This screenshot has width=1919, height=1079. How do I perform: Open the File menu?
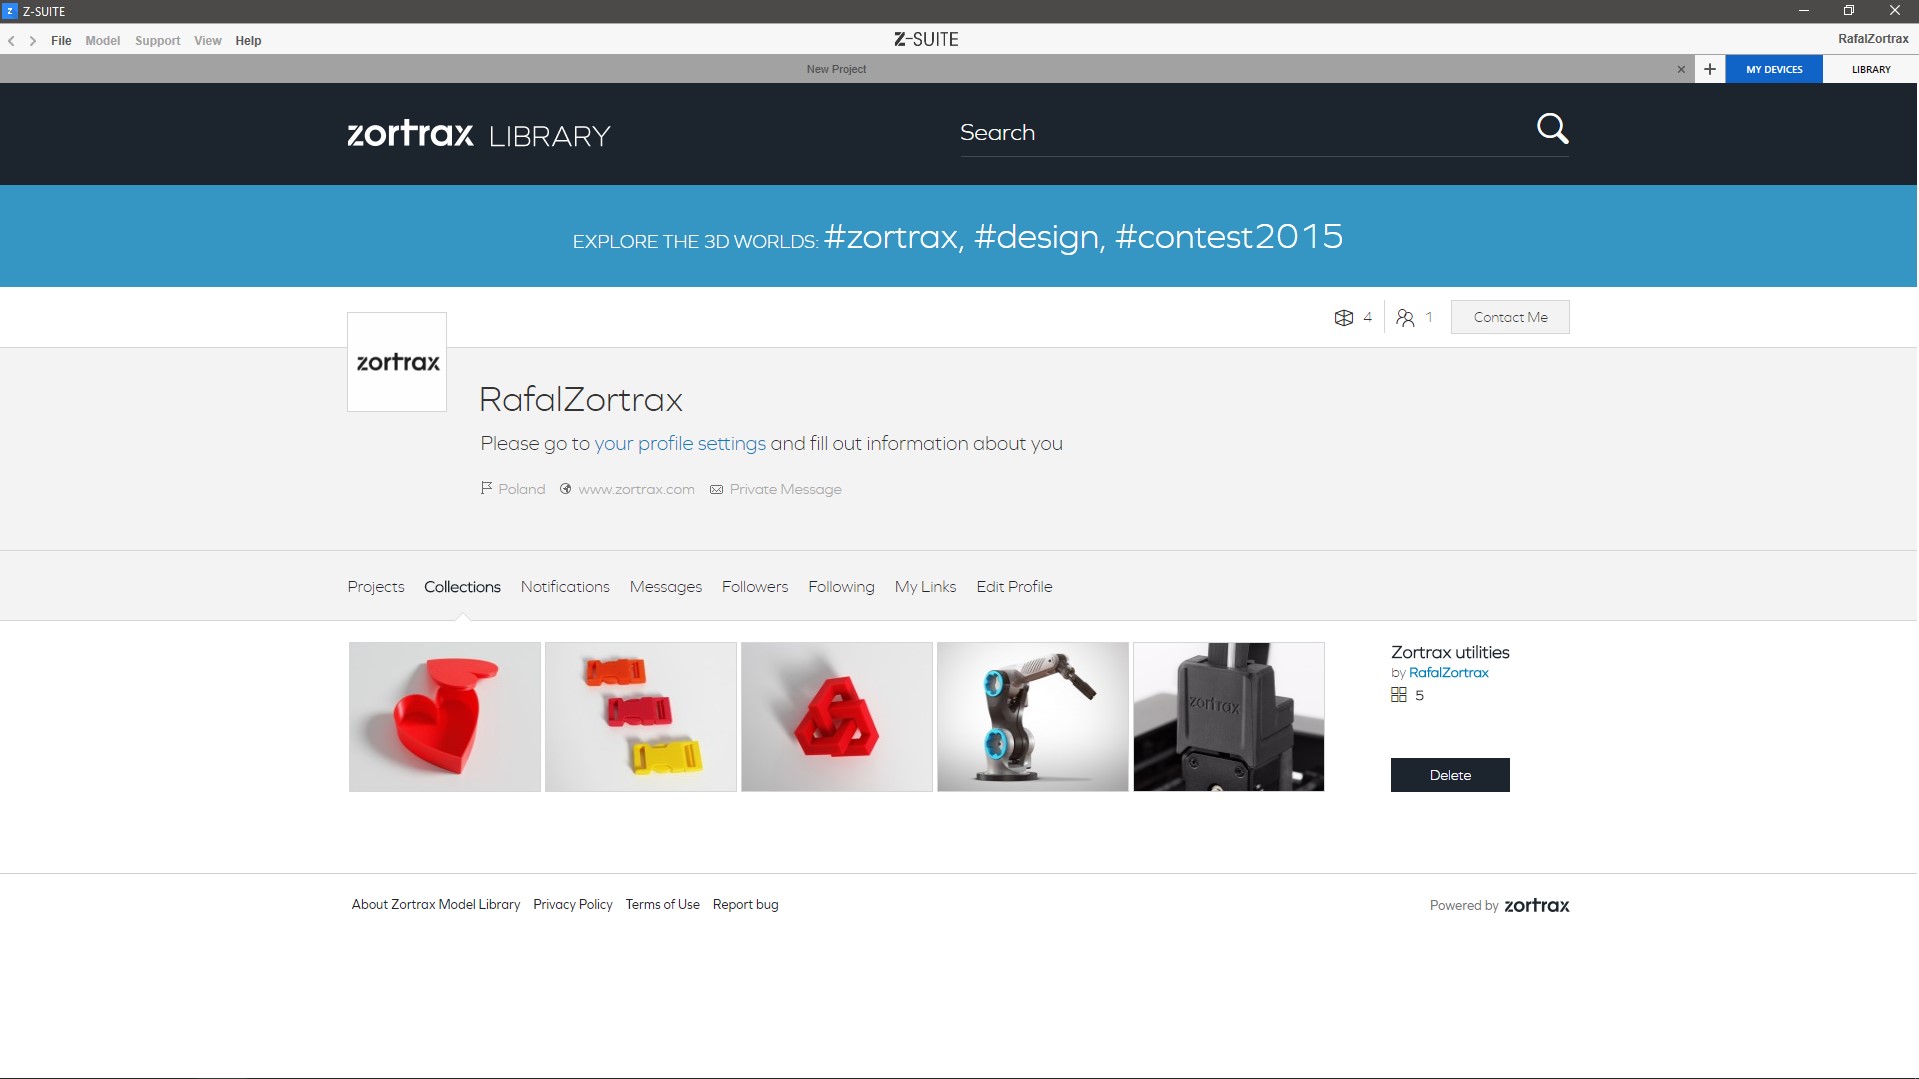pos(61,41)
